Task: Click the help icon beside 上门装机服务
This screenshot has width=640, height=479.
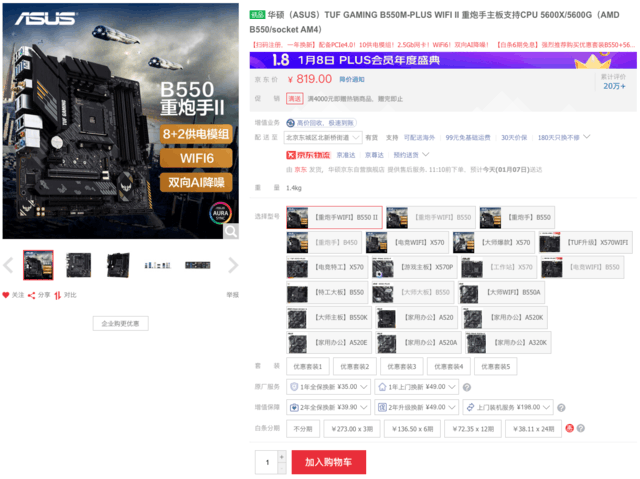Action: (561, 407)
